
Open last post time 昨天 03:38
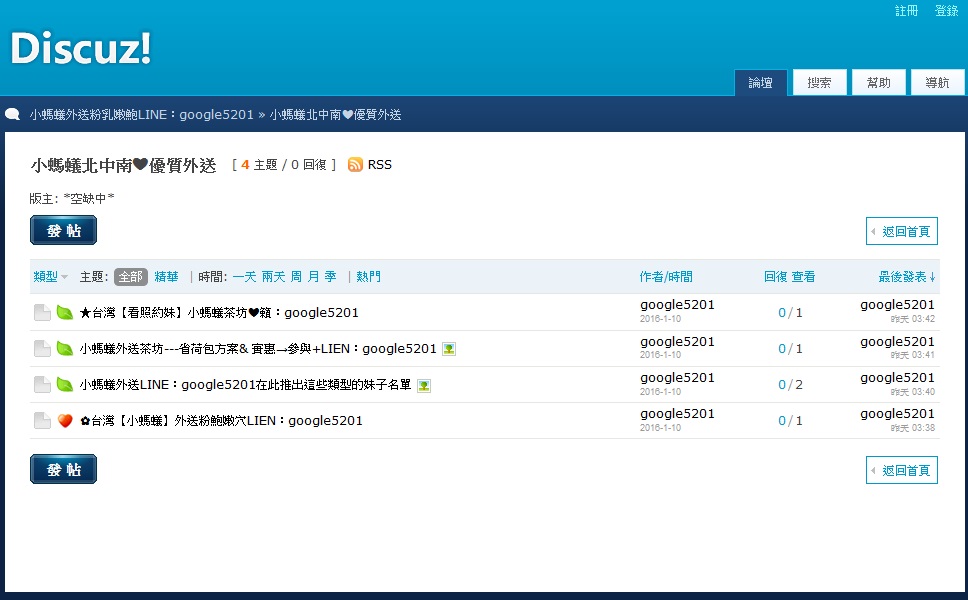coord(912,427)
